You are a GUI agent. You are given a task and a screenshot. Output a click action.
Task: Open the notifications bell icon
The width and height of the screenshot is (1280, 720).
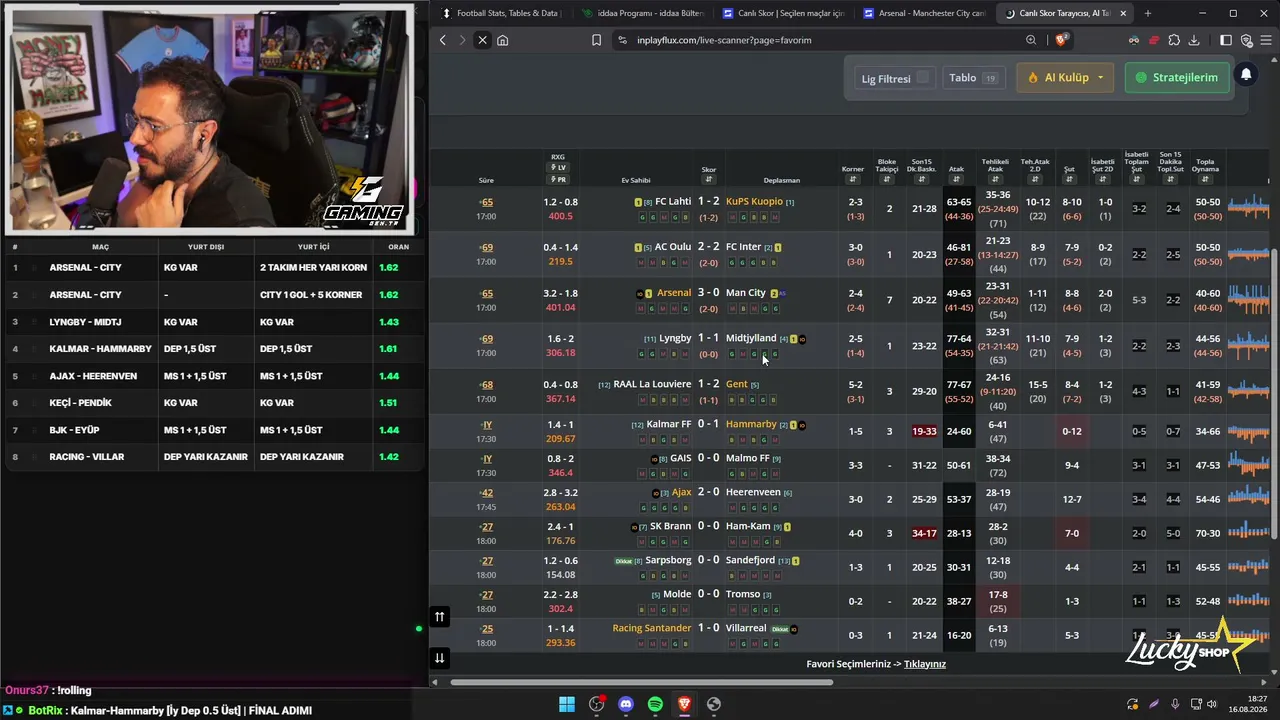1246,75
